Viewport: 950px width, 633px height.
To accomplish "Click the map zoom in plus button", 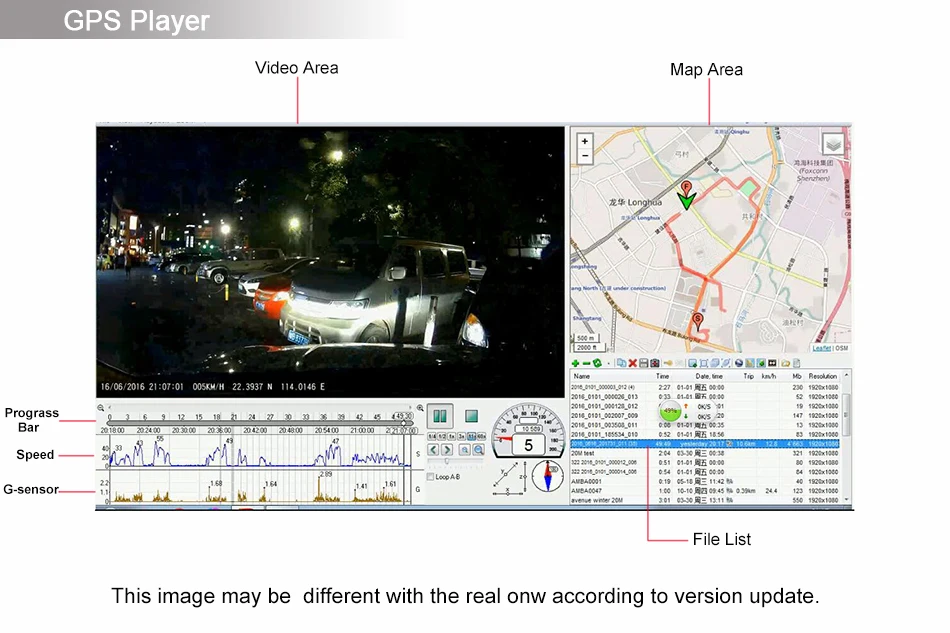I will (x=585, y=141).
